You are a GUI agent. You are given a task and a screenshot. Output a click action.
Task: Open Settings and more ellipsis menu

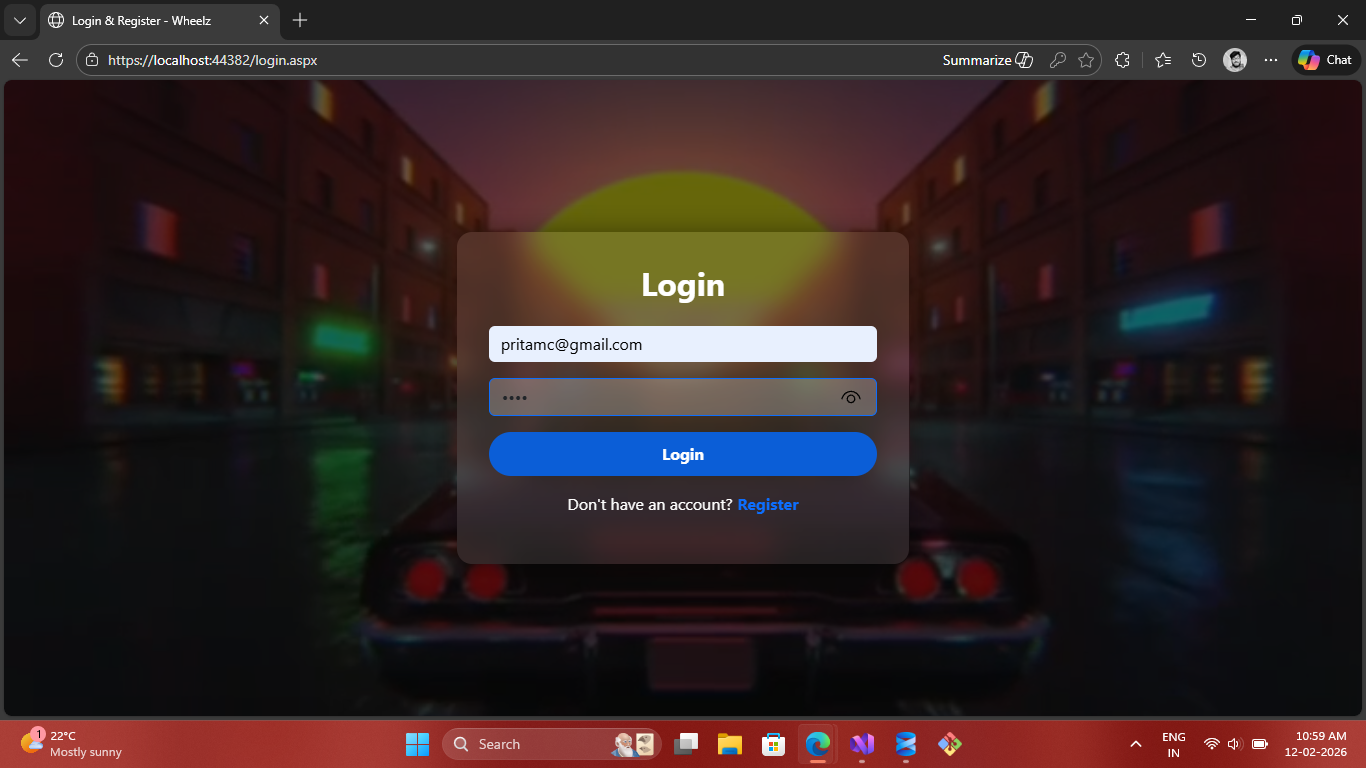[x=1271, y=60]
